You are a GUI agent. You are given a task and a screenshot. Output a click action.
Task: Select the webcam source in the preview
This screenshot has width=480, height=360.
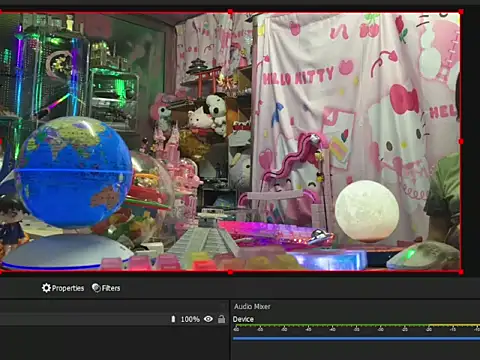pos(230,142)
